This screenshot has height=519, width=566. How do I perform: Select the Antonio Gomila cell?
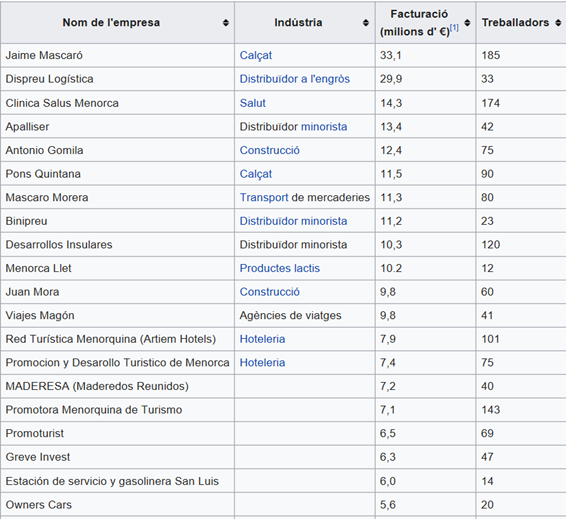(117, 150)
